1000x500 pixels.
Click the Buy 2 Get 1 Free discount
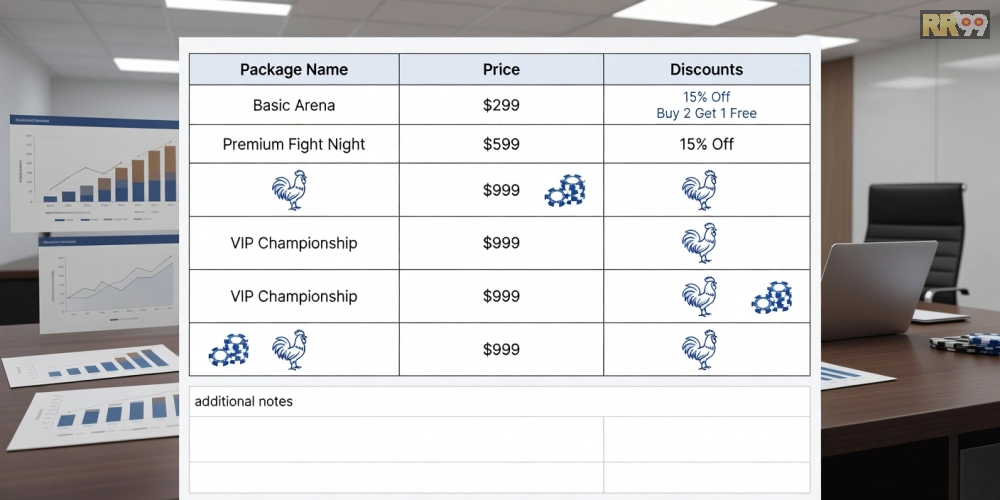pos(706,113)
